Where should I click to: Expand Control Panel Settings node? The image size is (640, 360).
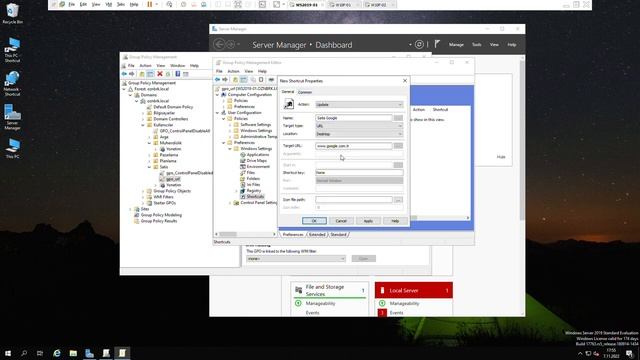230,202
